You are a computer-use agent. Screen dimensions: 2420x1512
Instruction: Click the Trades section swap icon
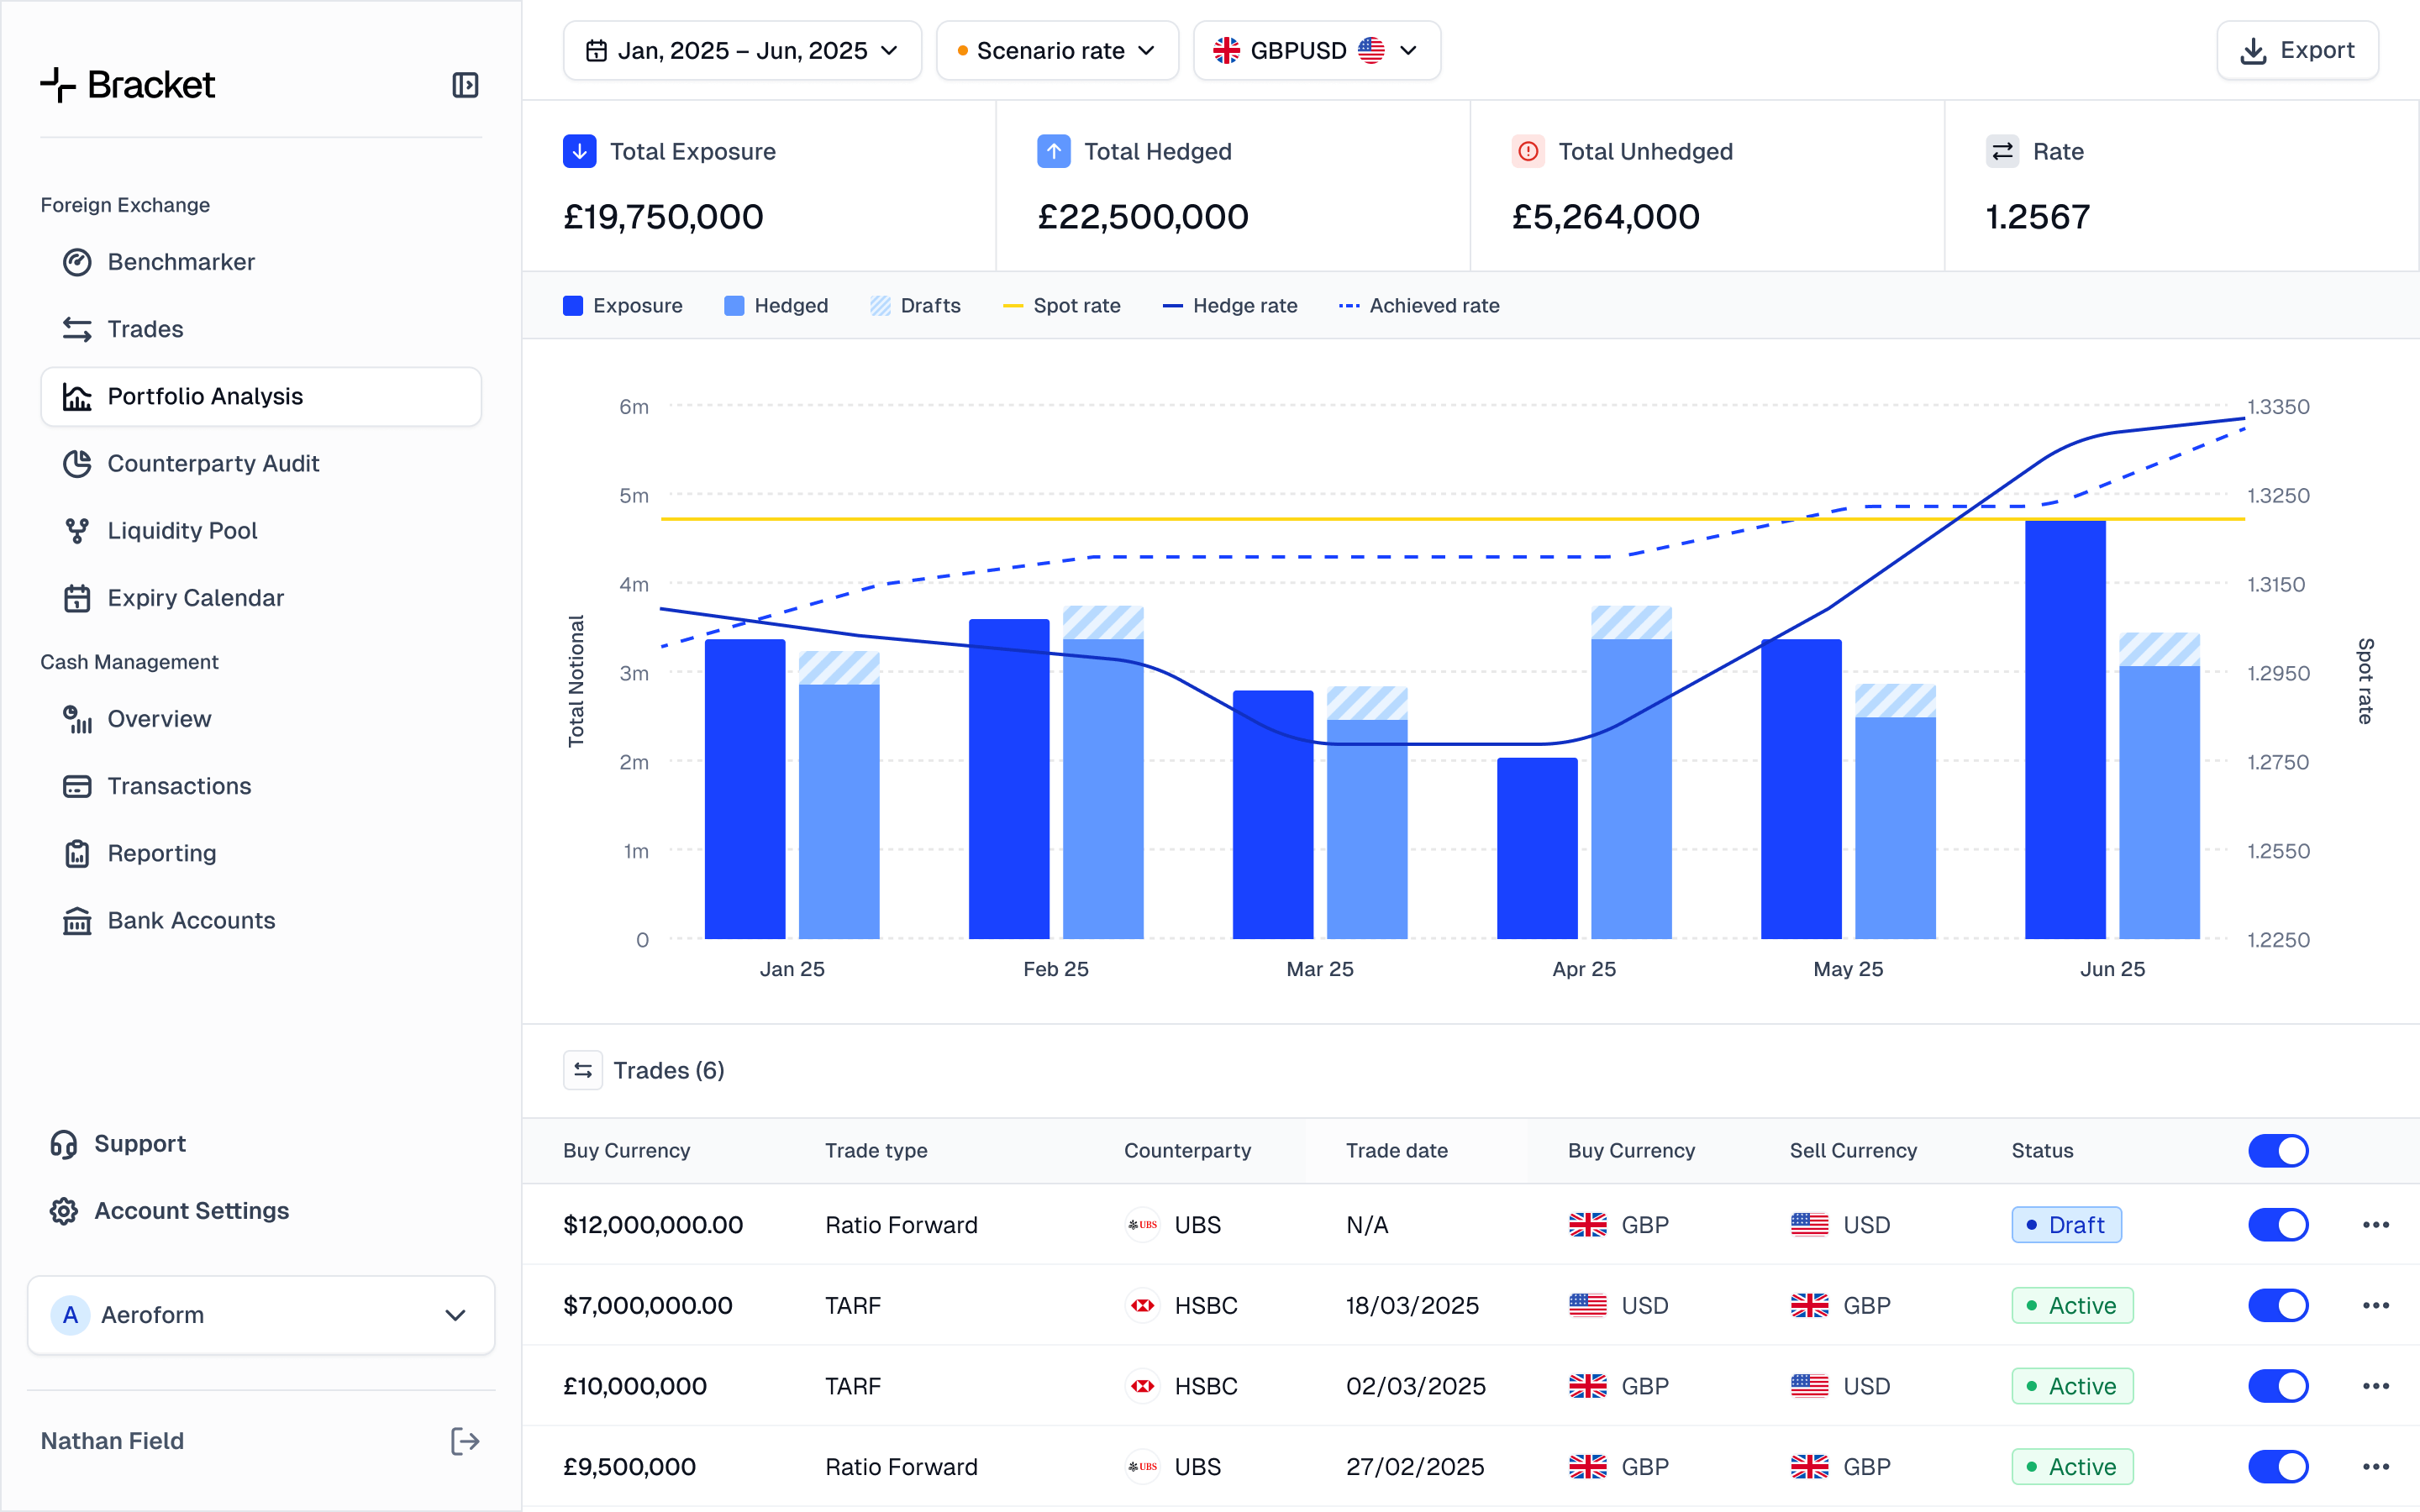pos(583,1070)
